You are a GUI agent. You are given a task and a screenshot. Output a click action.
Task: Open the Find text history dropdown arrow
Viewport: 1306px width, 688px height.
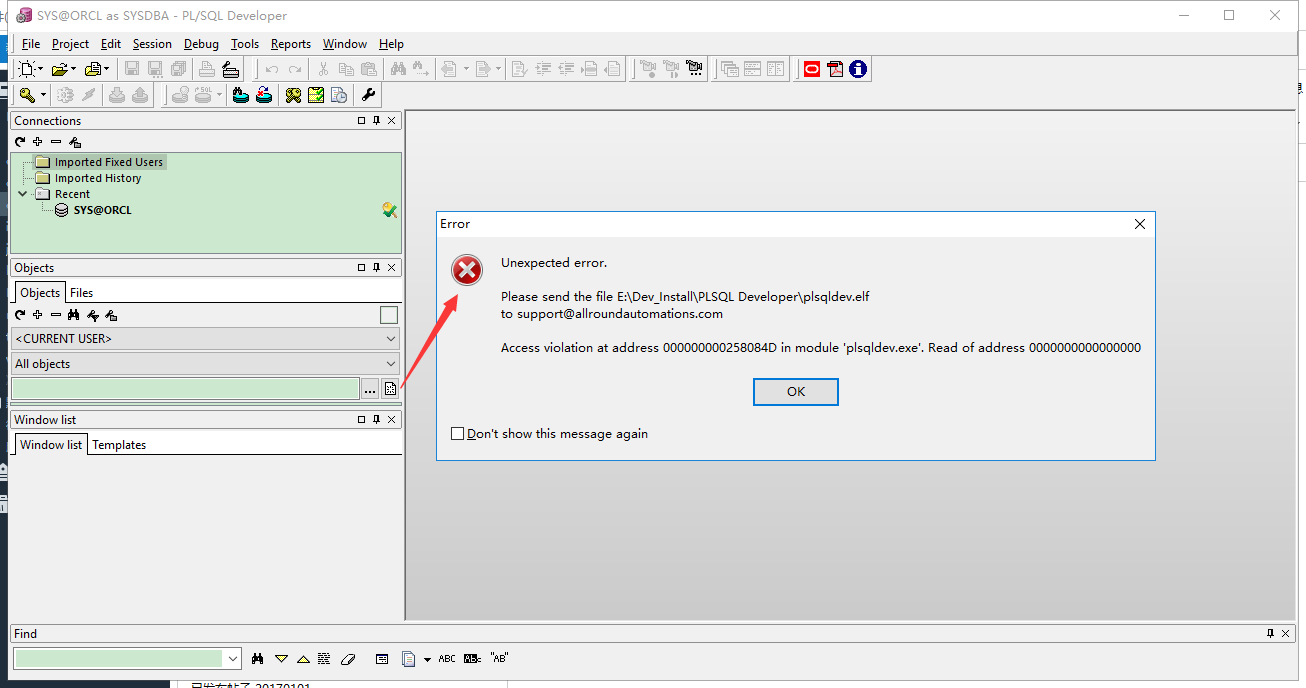click(233, 659)
